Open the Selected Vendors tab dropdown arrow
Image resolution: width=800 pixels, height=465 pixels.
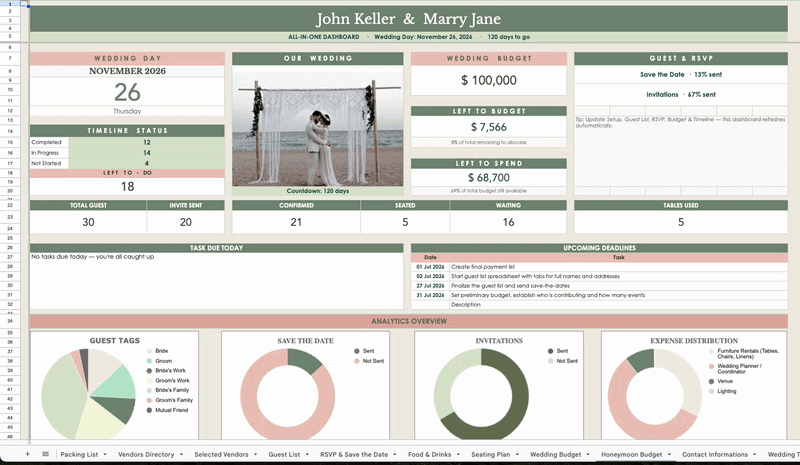click(255, 454)
